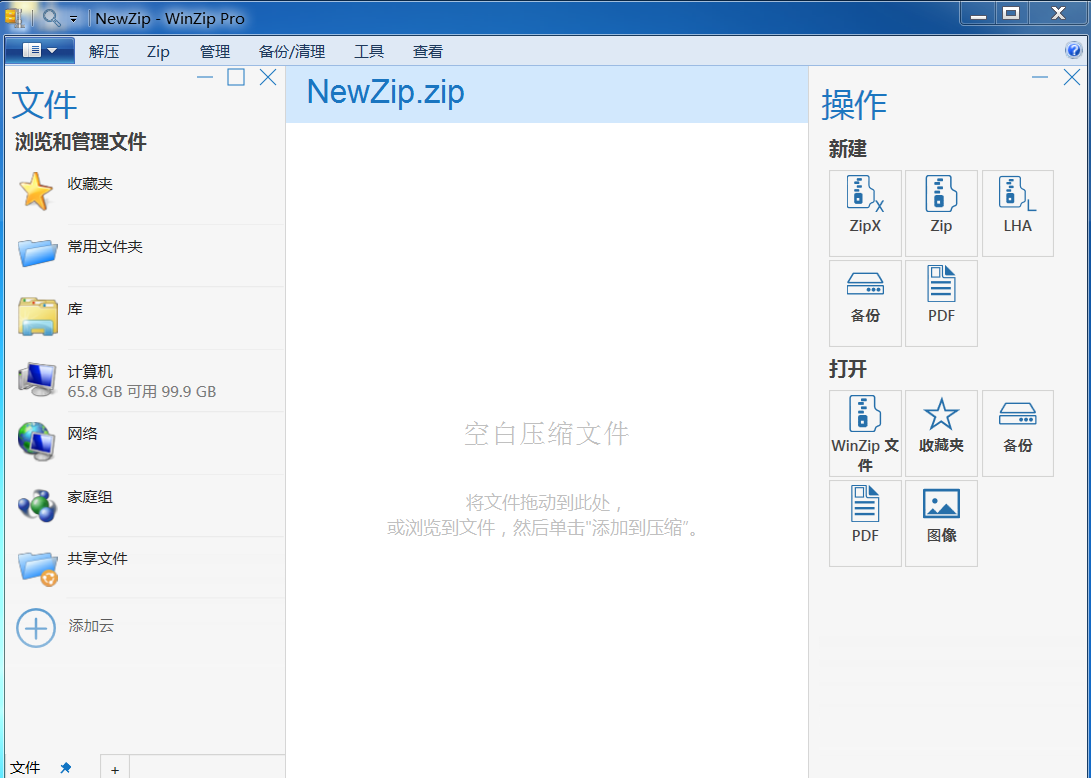
Task: Click the 文件 pane title
Action: 45,104
